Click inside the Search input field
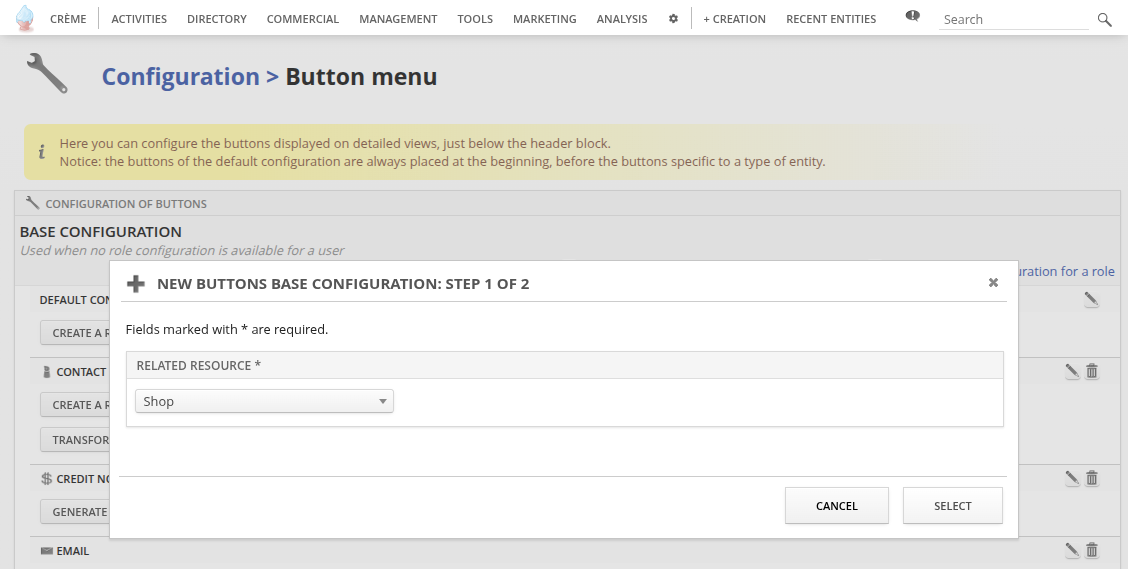Image resolution: width=1128 pixels, height=569 pixels. (x=1014, y=19)
